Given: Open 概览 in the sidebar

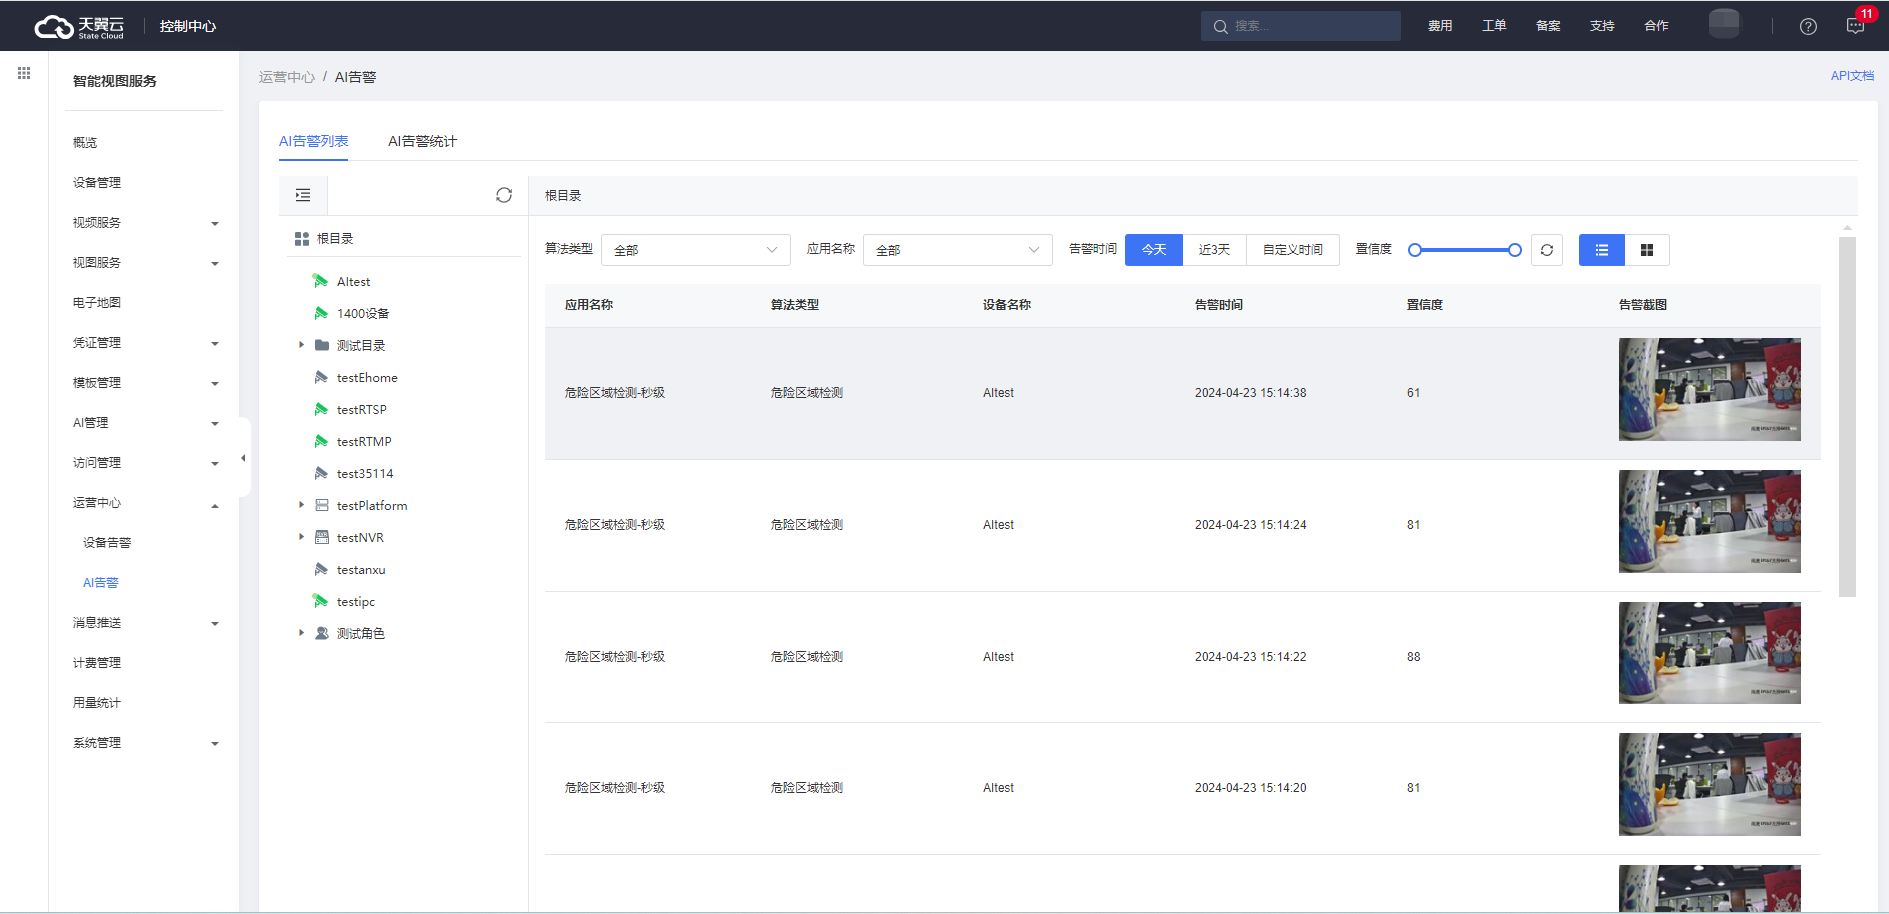Looking at the screenshot, I should pos(85,143).
